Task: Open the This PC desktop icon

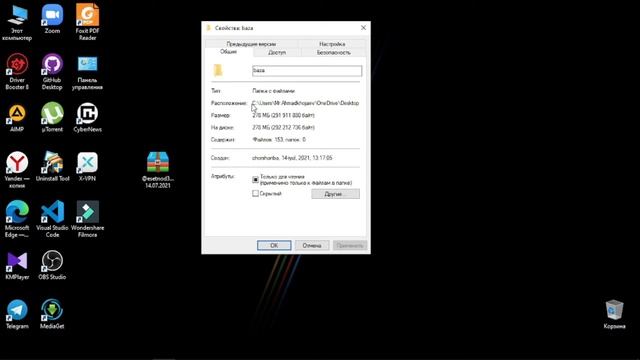Action: [17, 23]
